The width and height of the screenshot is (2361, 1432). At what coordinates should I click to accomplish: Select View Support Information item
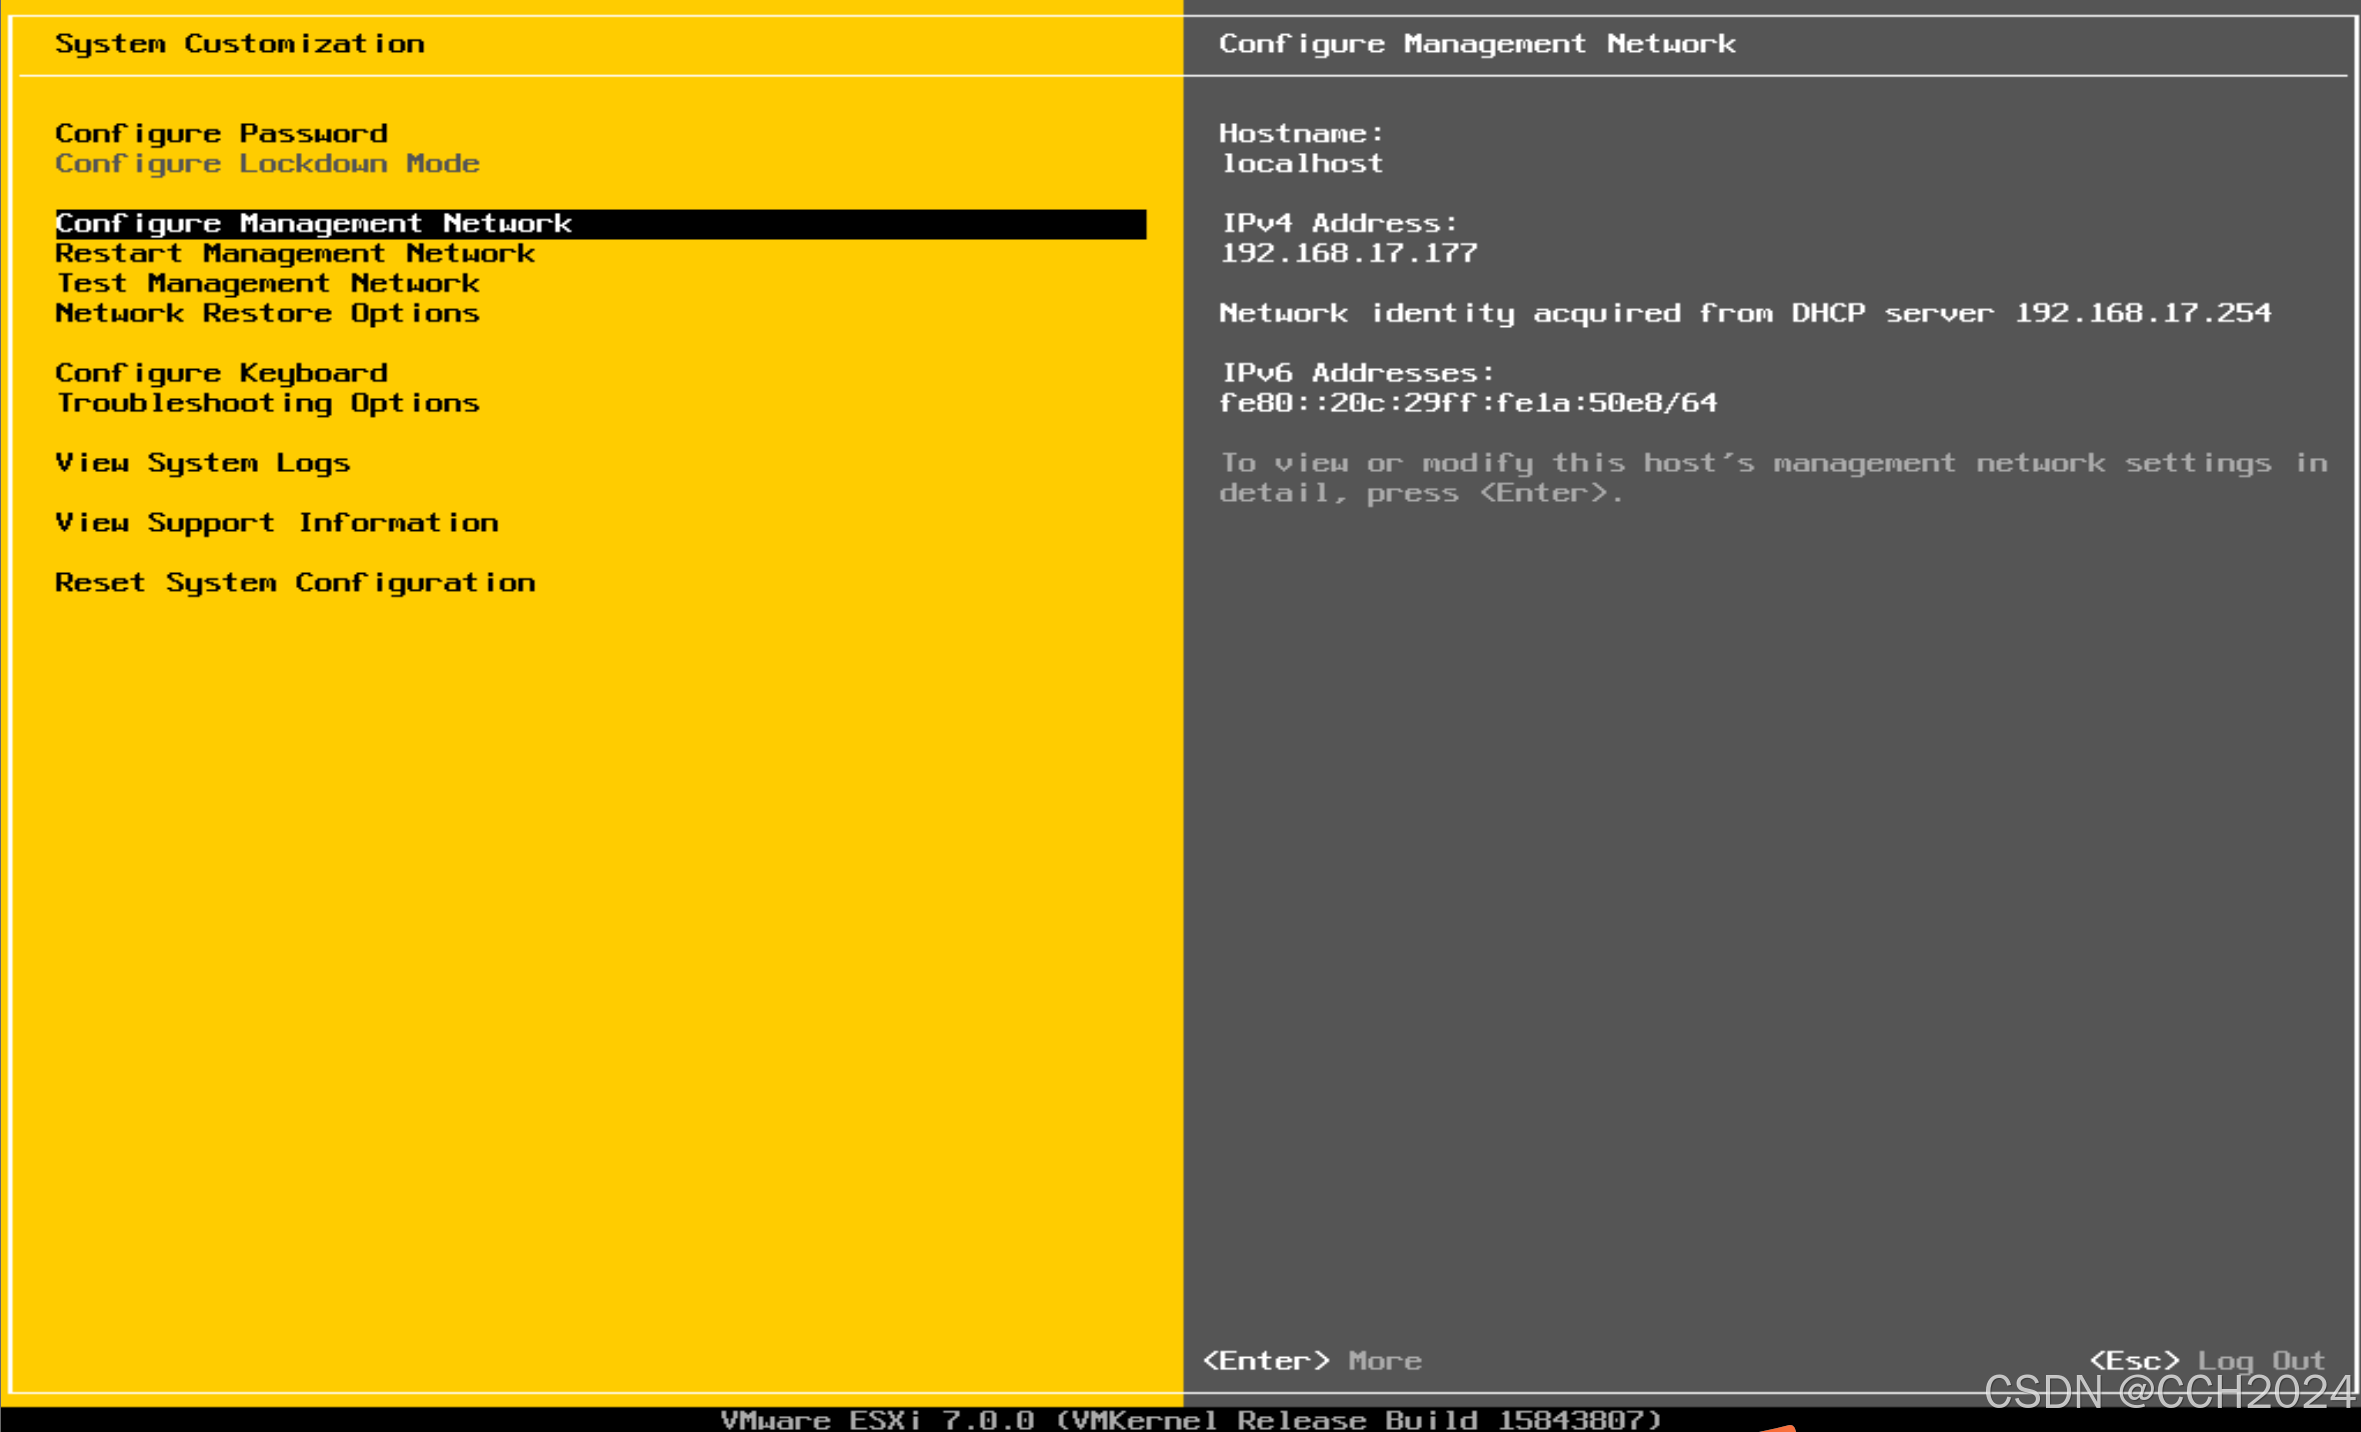[x=276, y=523]
